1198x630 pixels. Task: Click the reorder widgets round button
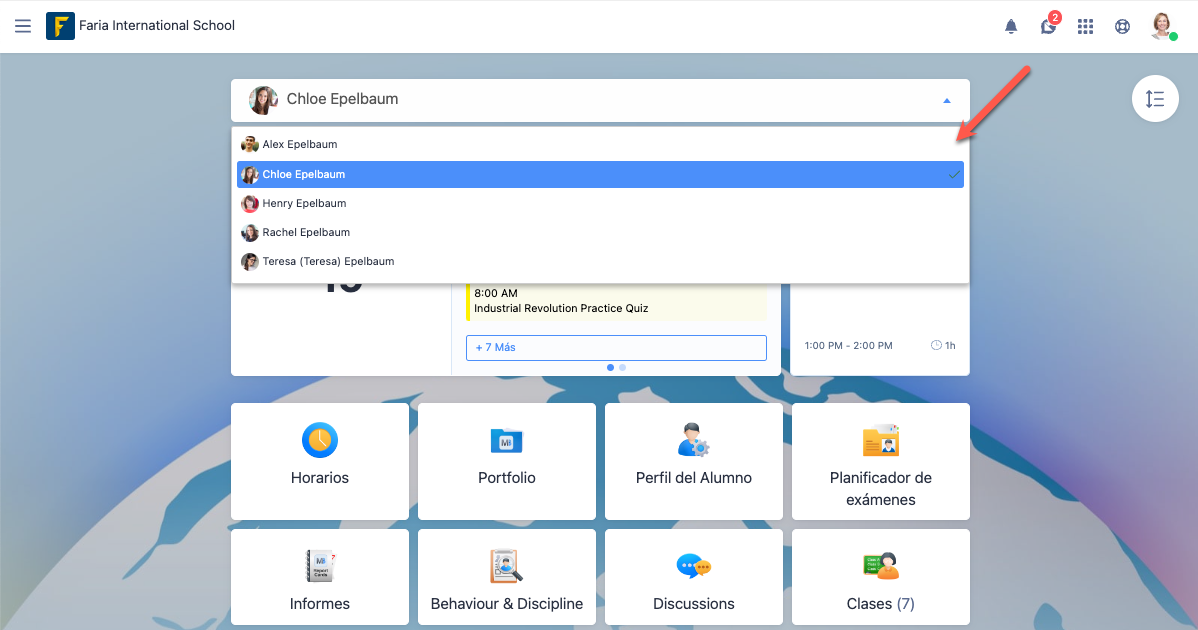pos(1155,99)
